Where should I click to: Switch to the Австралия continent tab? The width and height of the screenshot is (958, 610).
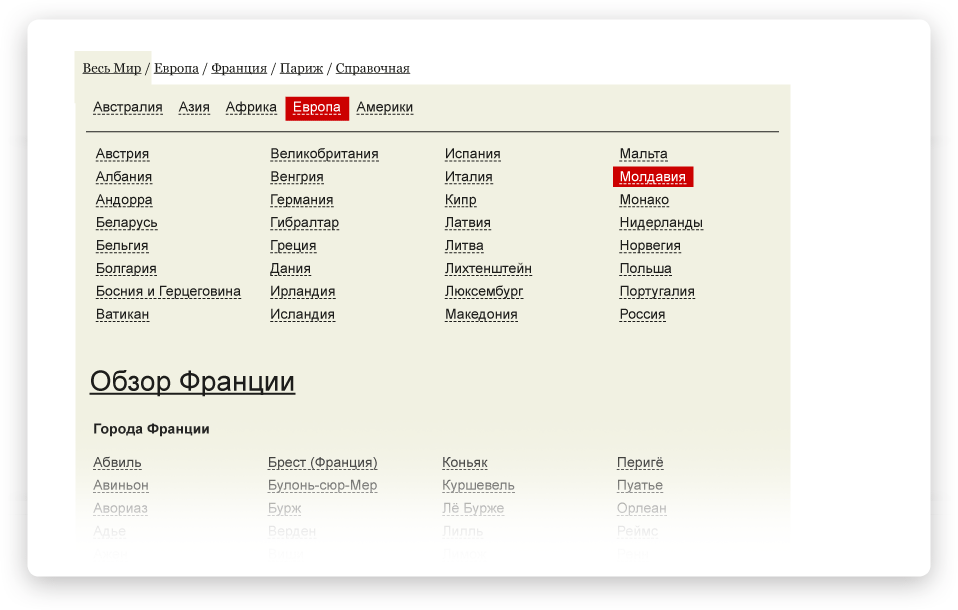127,107
